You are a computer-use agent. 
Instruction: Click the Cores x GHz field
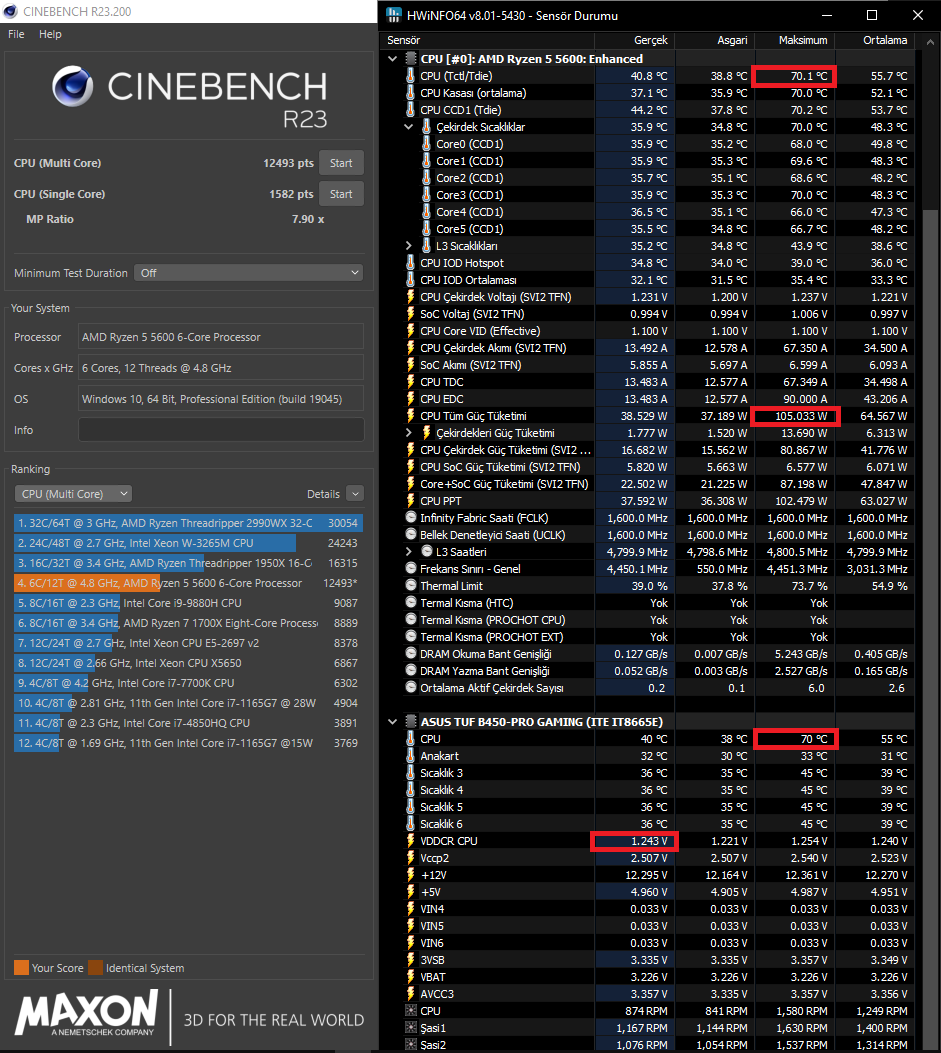(x=221, y=368)
